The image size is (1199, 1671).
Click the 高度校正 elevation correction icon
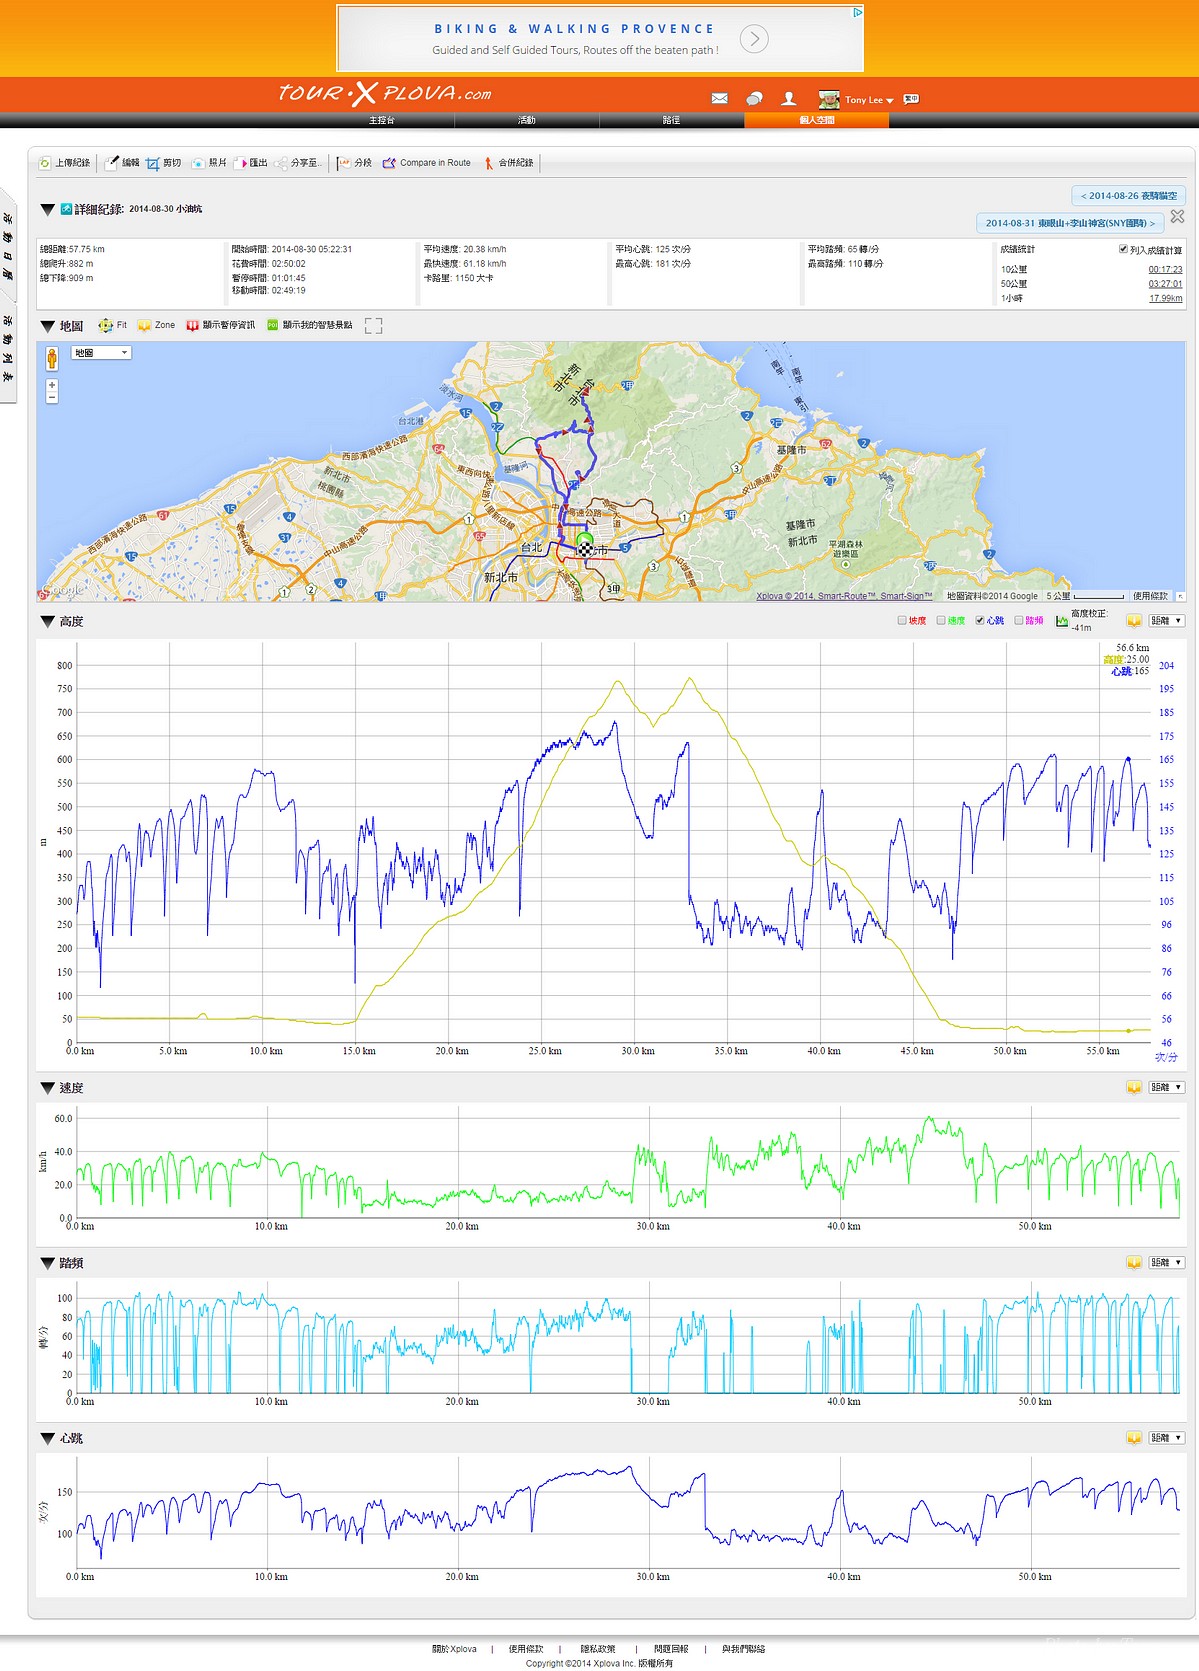[1062, 621]
